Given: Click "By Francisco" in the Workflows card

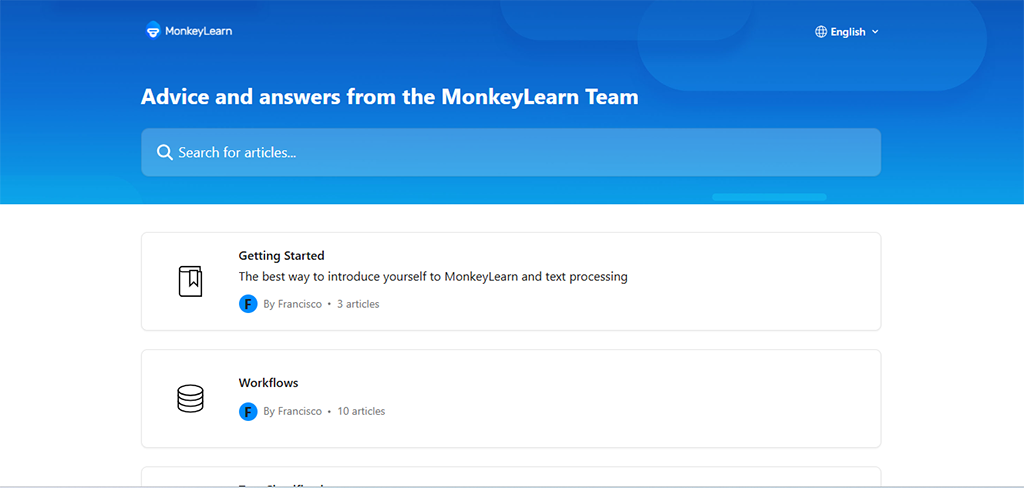Looking at the screenshot, I should pyautogui.click(x=293, y=412).
